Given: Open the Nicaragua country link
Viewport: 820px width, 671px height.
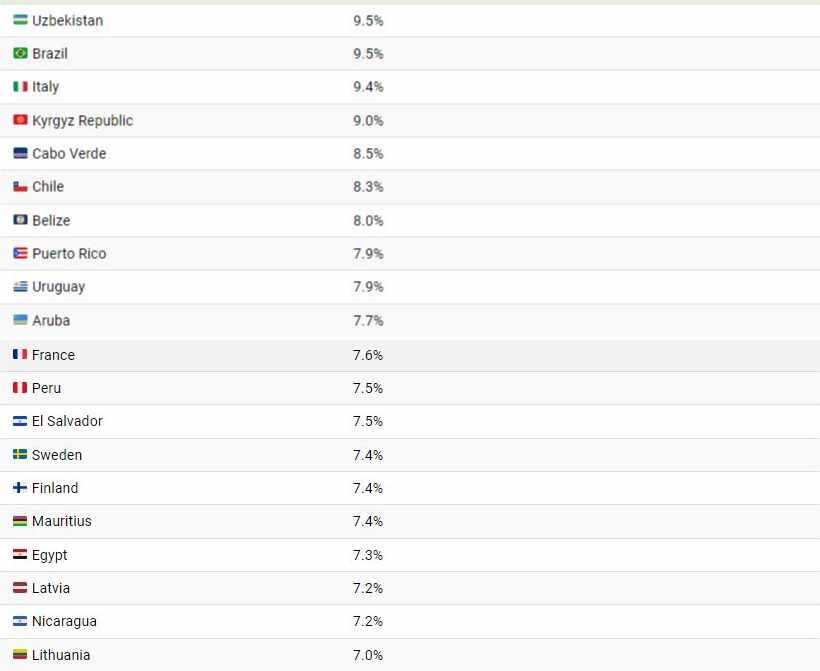Looking at the screenshot, I should pyautogui.click(x=64, y=621).
